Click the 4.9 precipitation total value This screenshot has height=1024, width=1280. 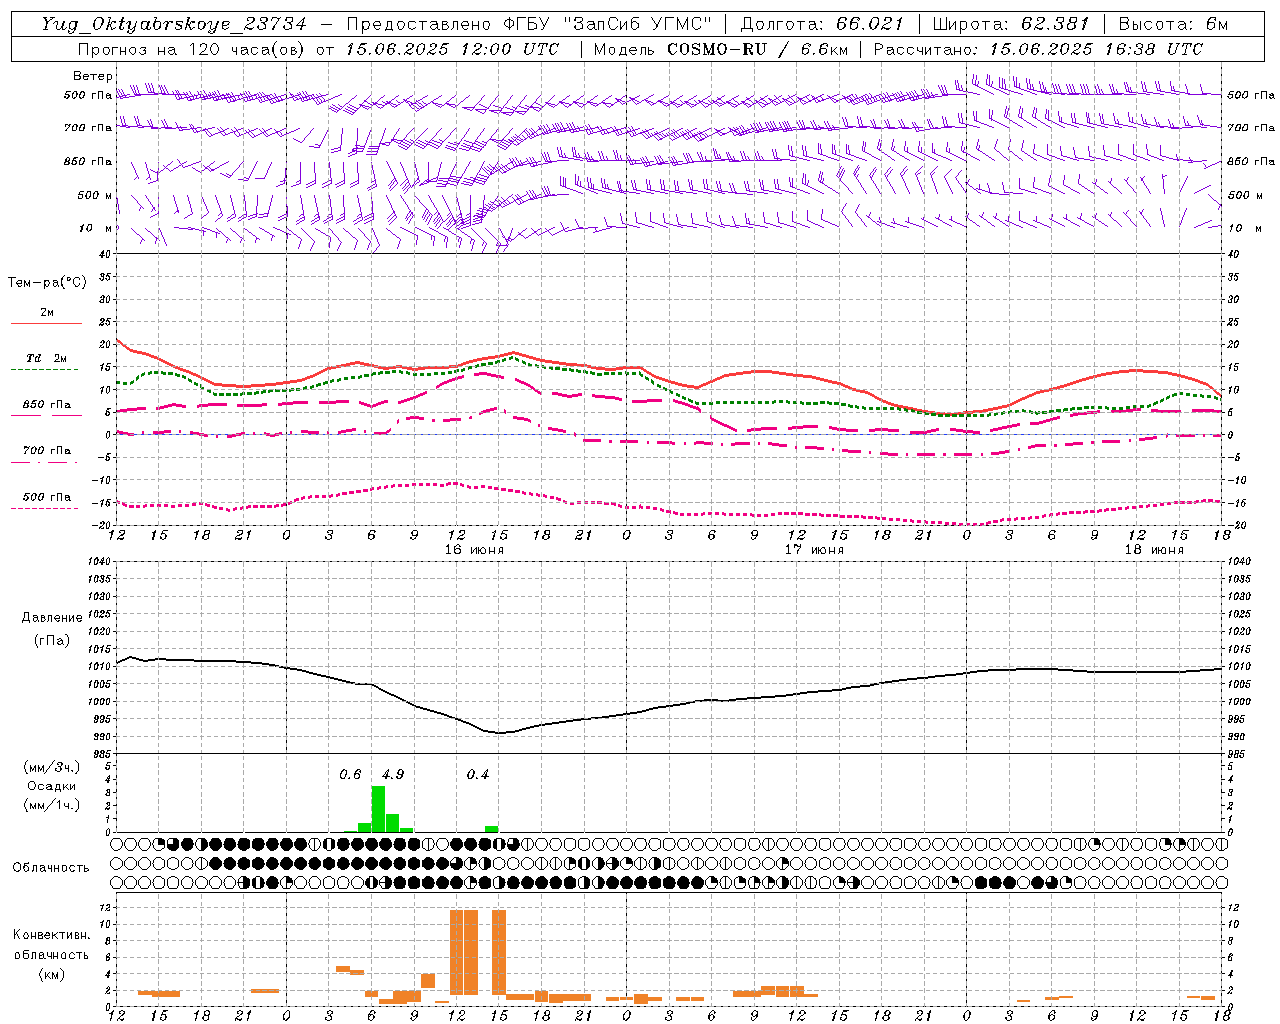[x=393, y=774]
